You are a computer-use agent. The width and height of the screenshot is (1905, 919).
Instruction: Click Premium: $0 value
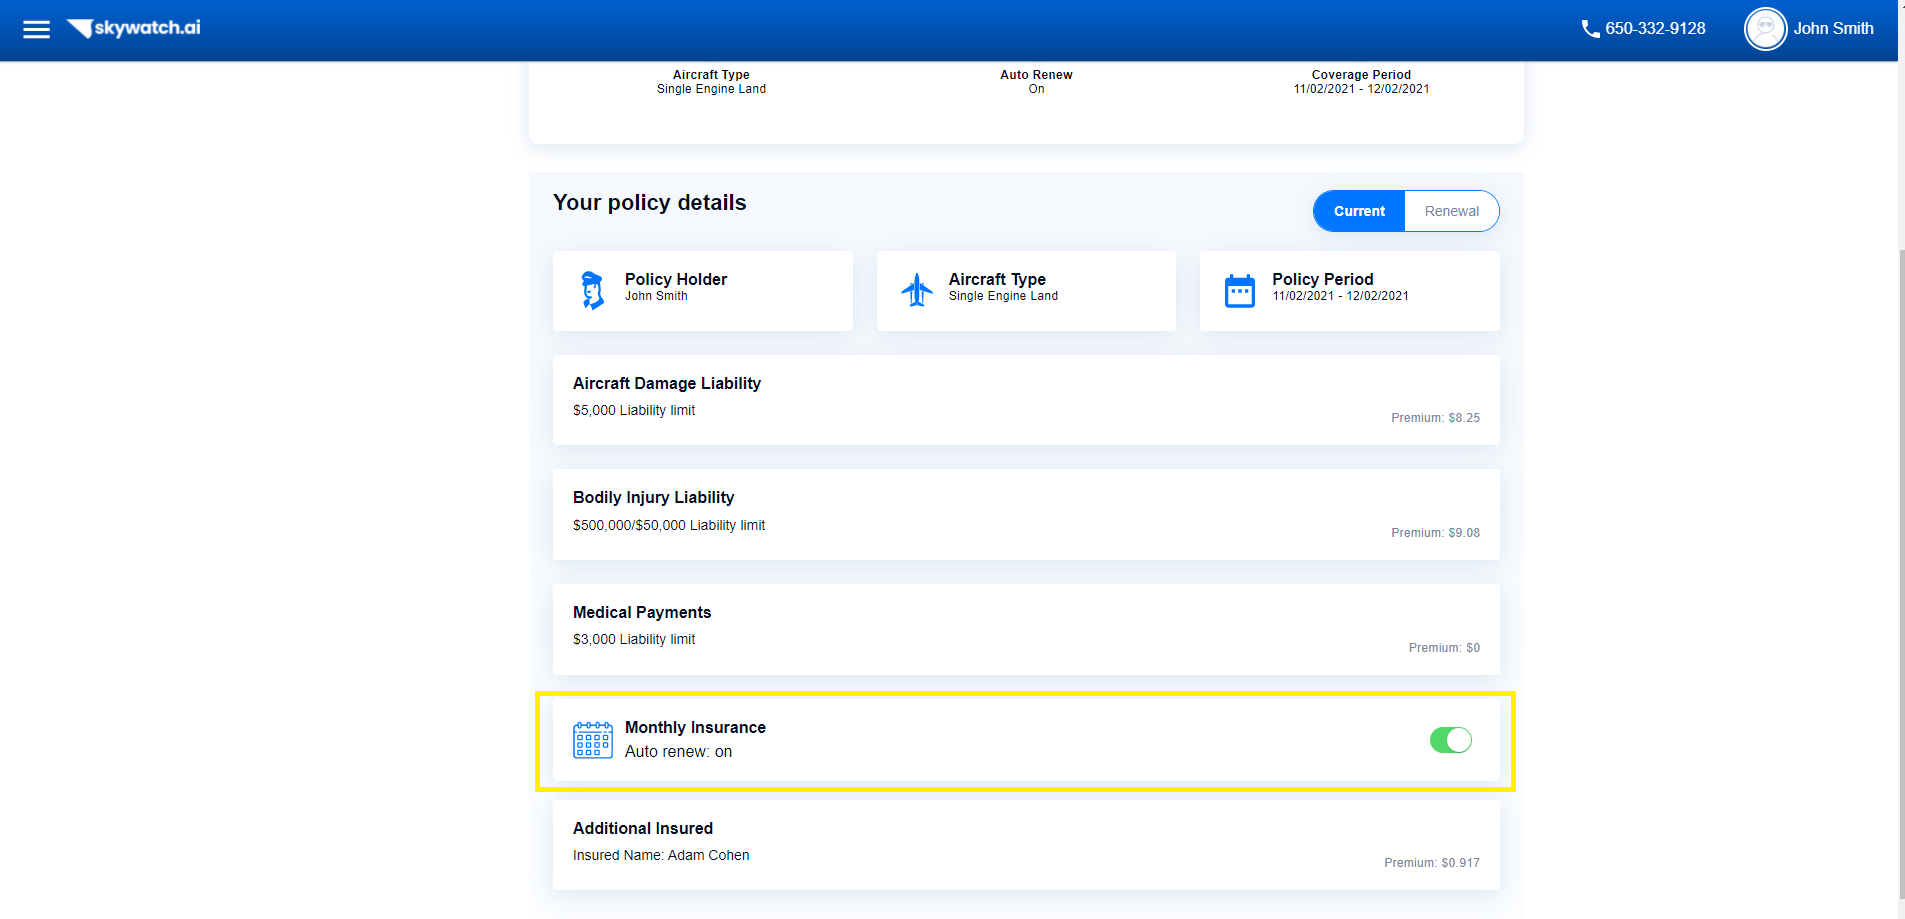pyautogui.click(x=1444, y=648)
